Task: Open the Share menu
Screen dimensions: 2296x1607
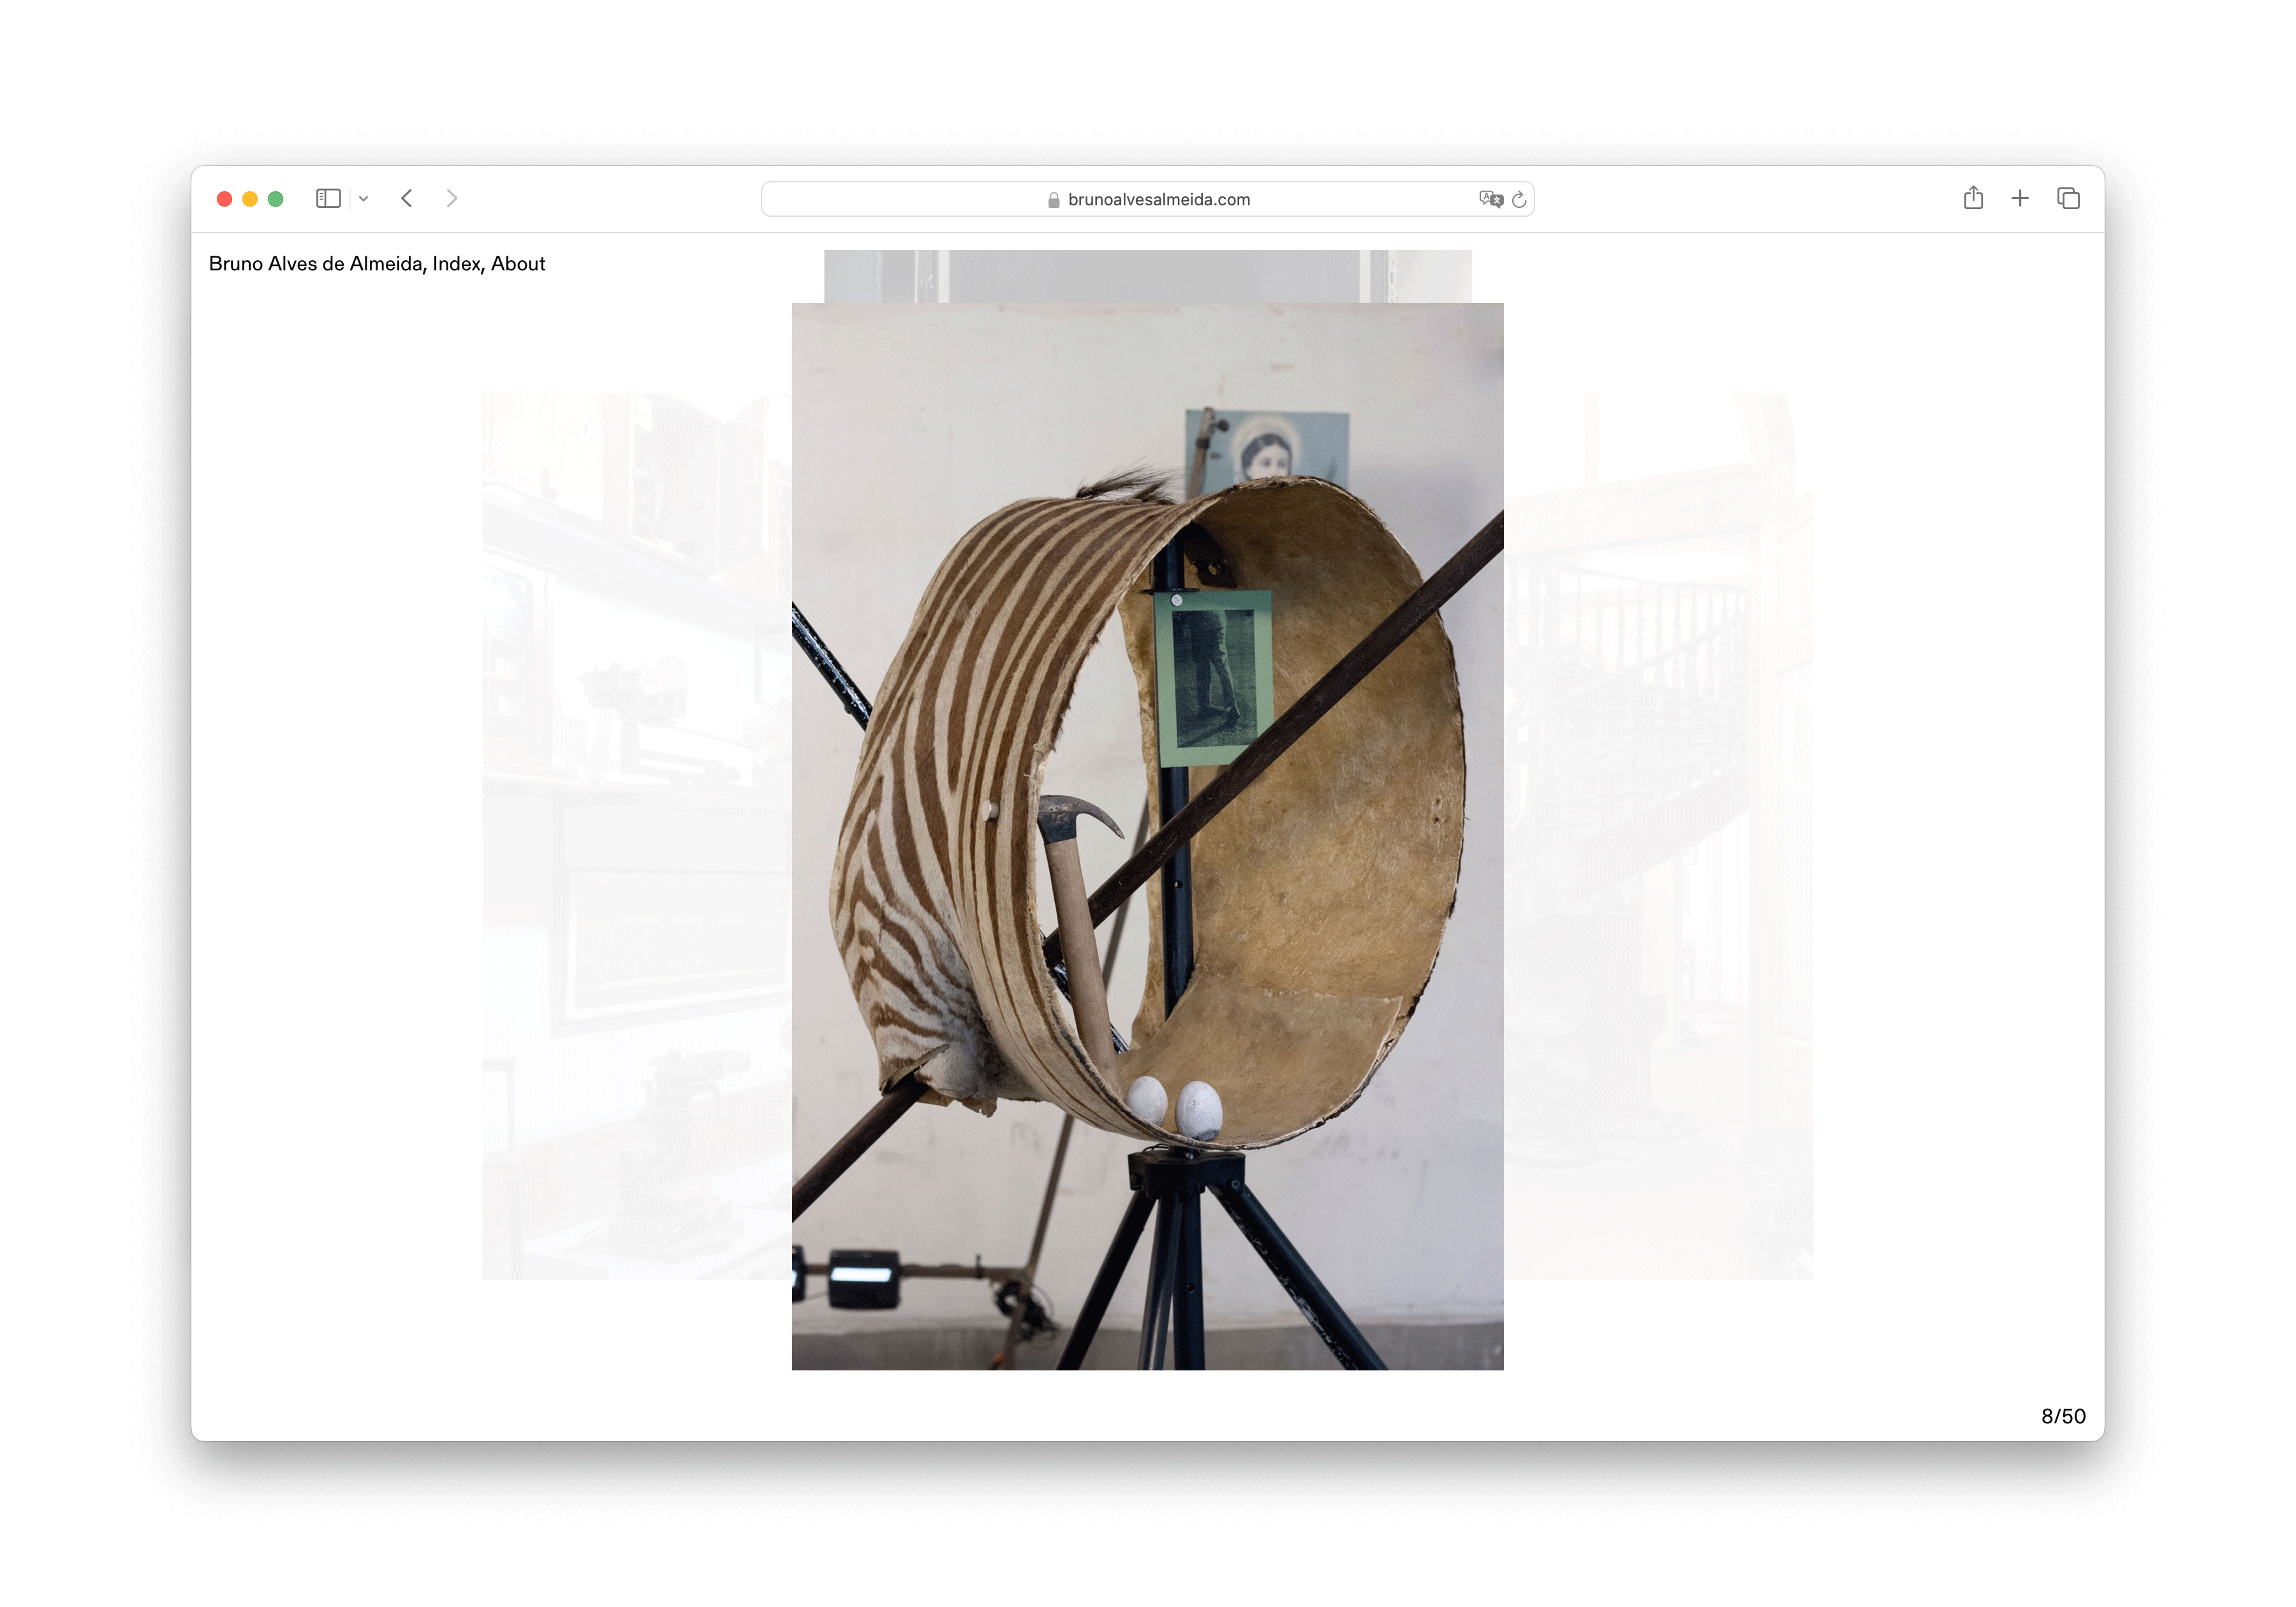Action: coord(1973,198)
